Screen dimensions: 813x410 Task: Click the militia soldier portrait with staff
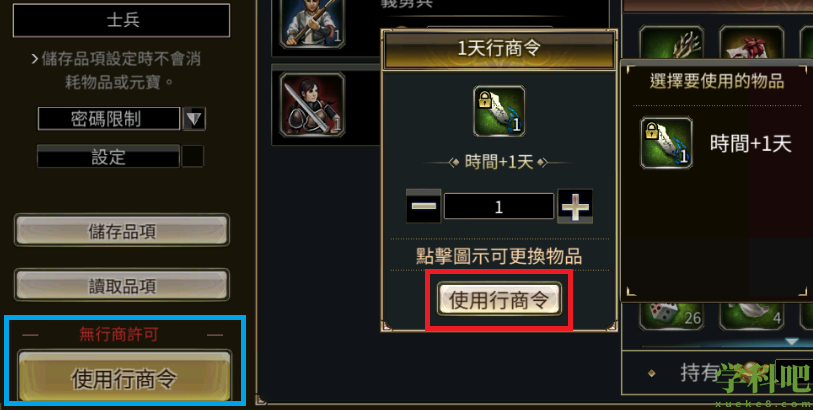click(312, 23)
